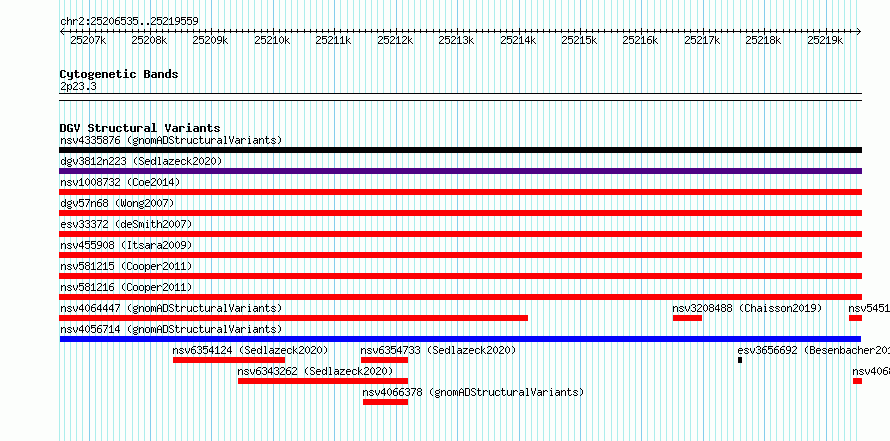
Task: Open the nsv4056714 gnomADStructuralVariants label
Action: (x=171, y=329)
